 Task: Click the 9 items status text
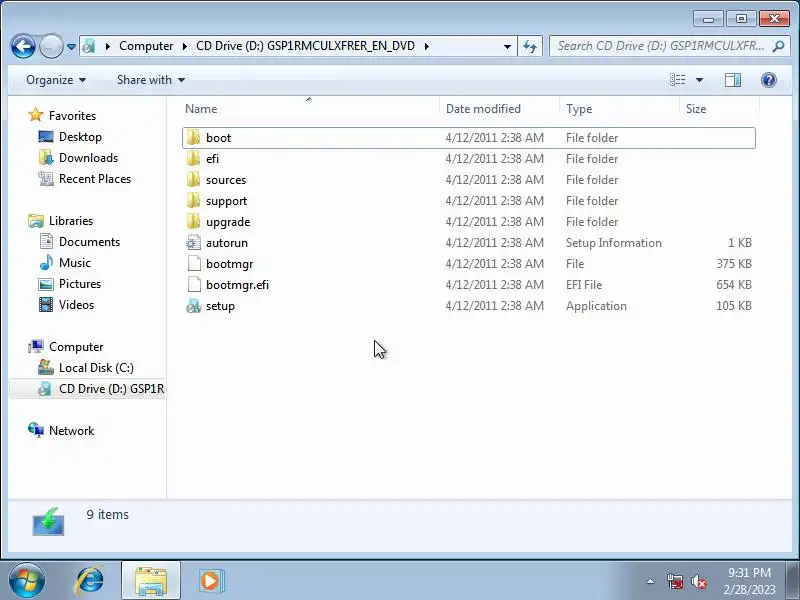point(107,514)
